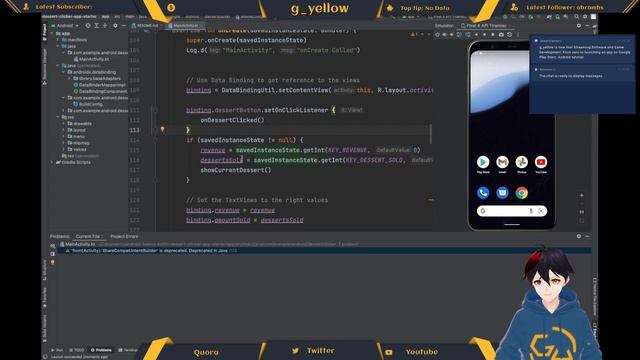Expand the mipmap folder in res
The width and height of the screenshot is (640, 360).
(64, 143)
